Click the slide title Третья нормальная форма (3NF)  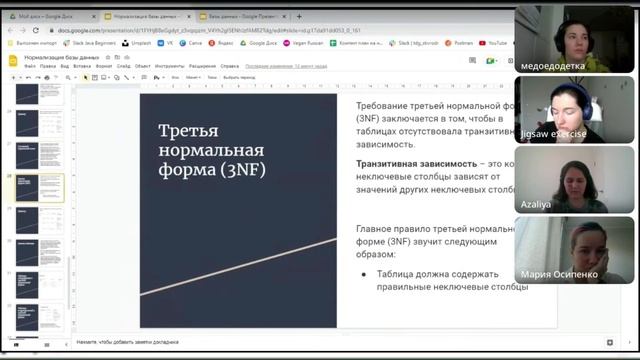212,150
